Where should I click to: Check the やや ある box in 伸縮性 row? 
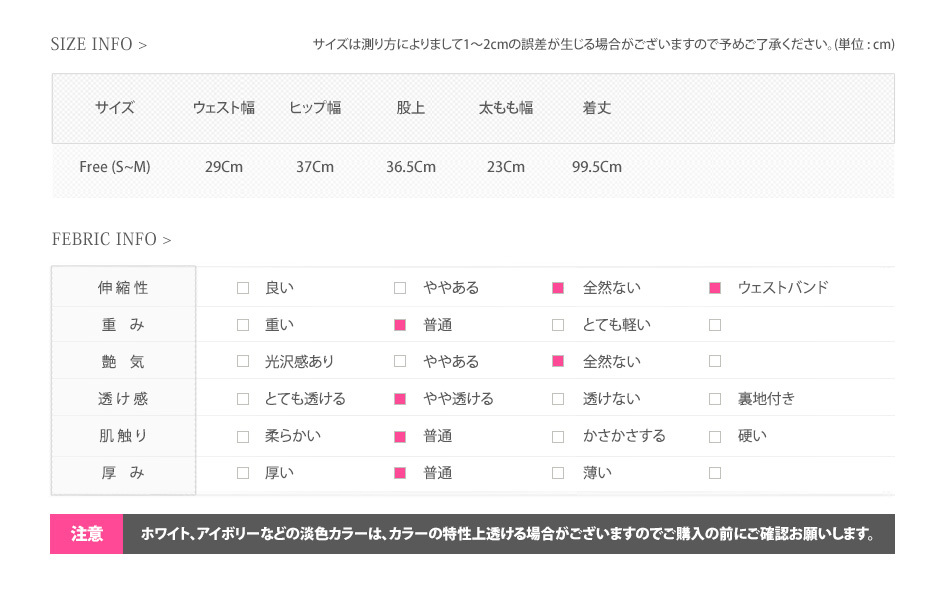pyautogui.click(x=399, y=288)
